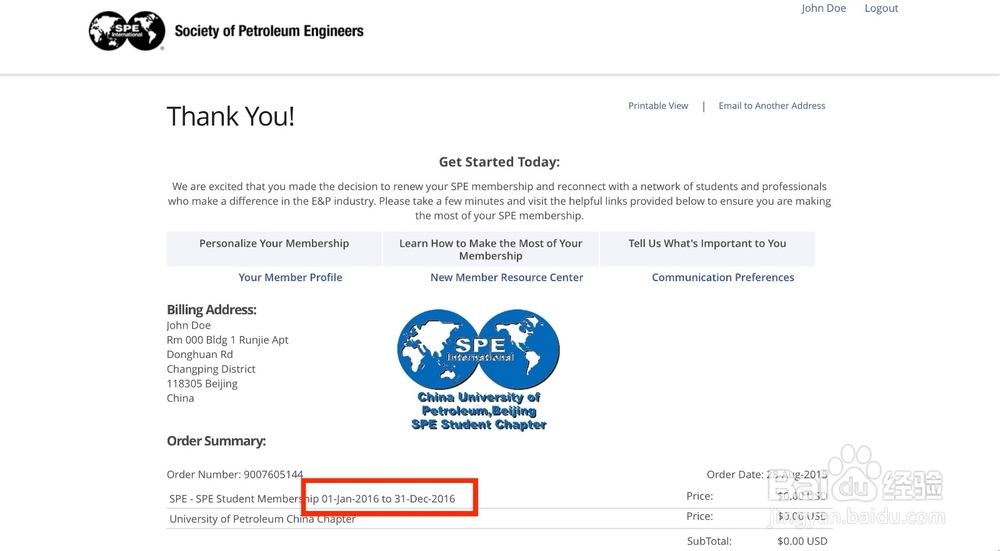The width and height of the screenshot is (1000, 551).
Task: Select the 118305 Beijing line
Action: tap(202, 384)
